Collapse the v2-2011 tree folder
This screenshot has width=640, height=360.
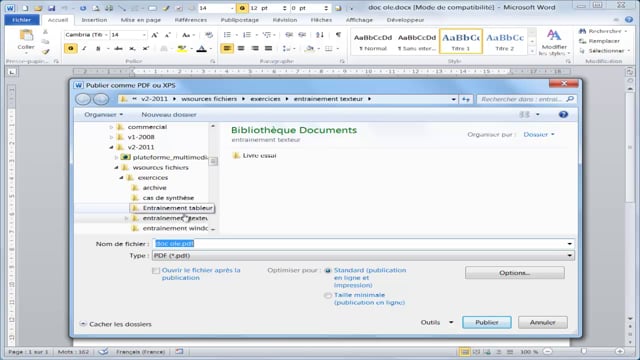click(111, 147)
